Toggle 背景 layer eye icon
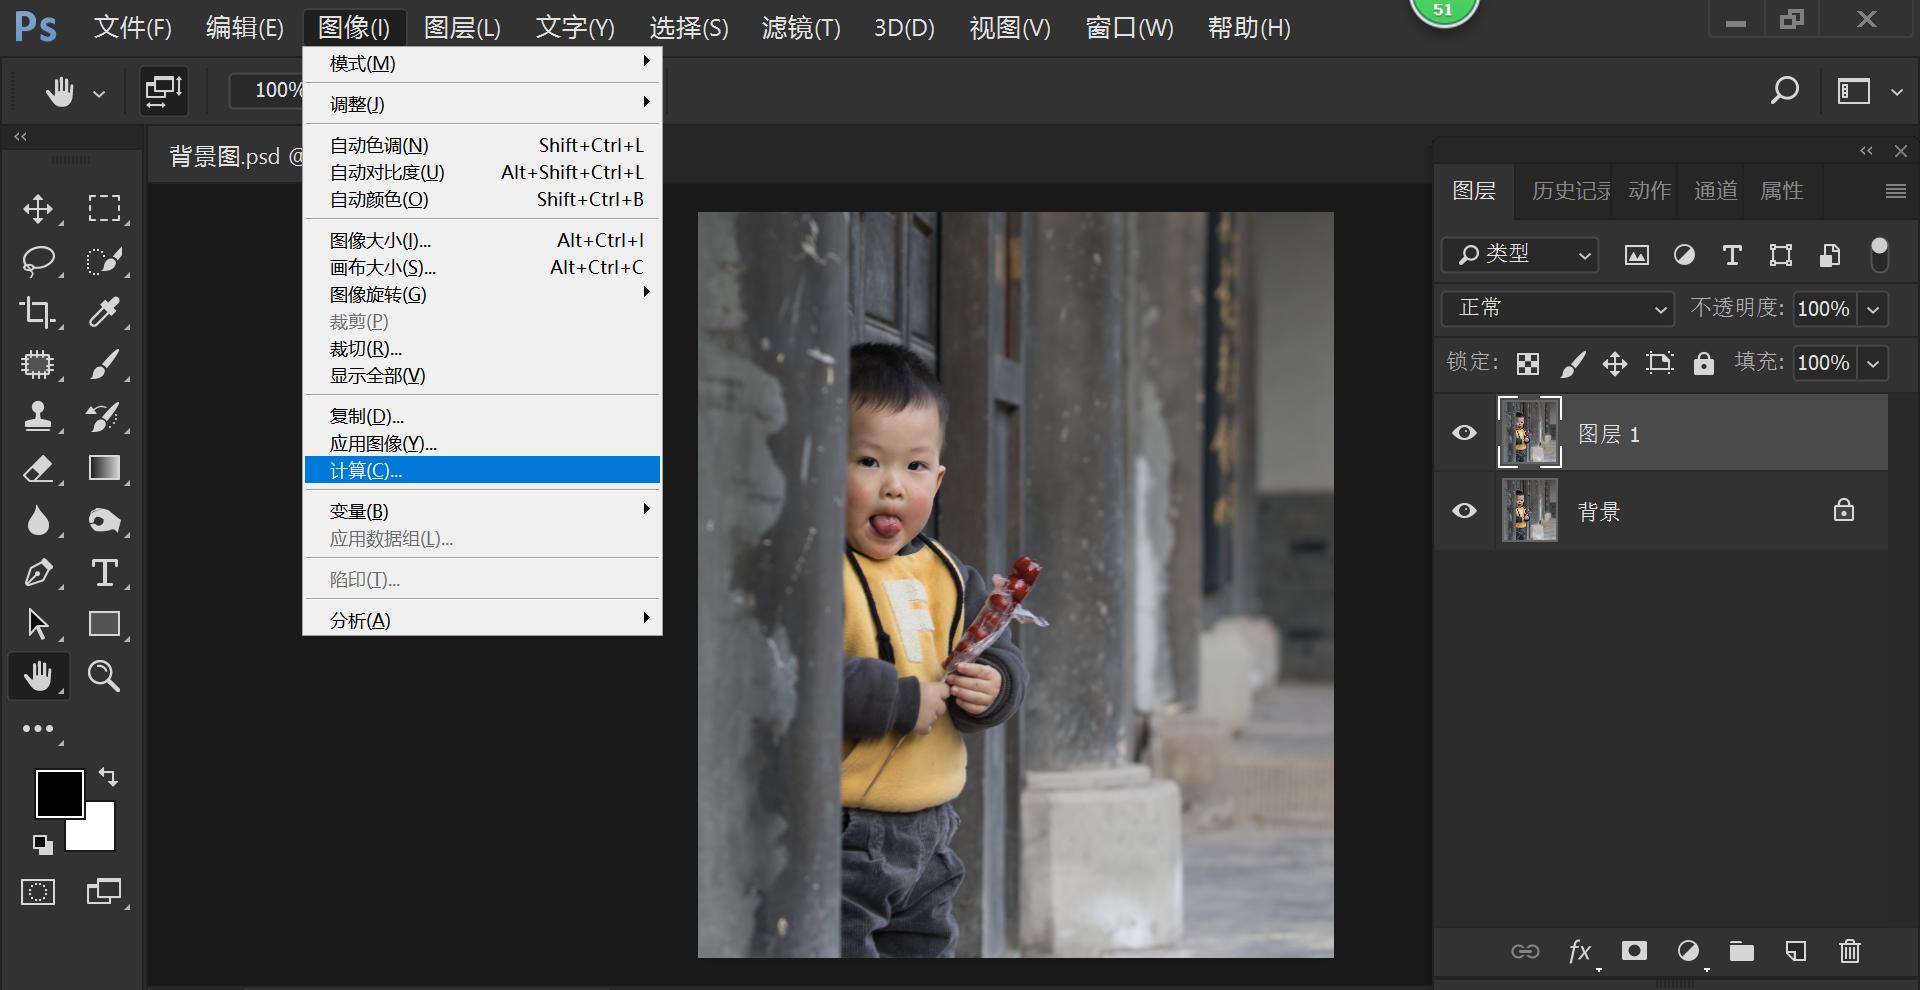 (1464, 511)
